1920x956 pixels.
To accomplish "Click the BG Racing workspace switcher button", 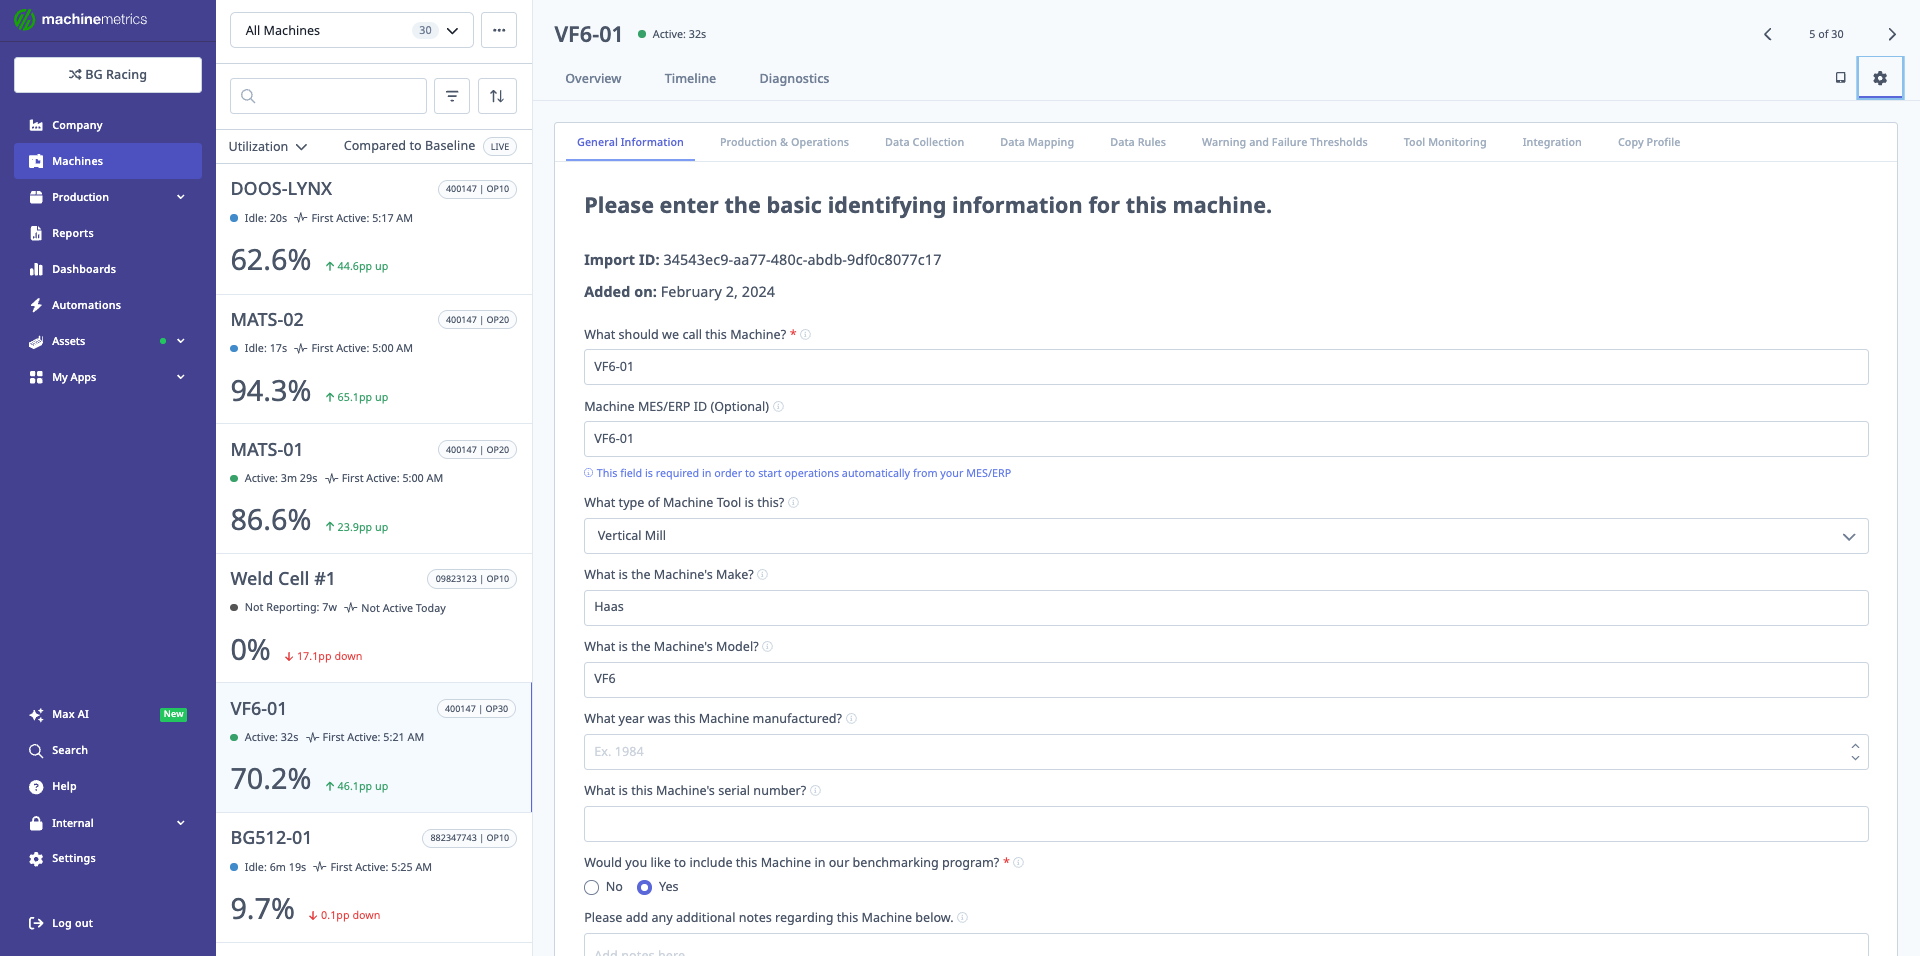I will coord(107,74).
